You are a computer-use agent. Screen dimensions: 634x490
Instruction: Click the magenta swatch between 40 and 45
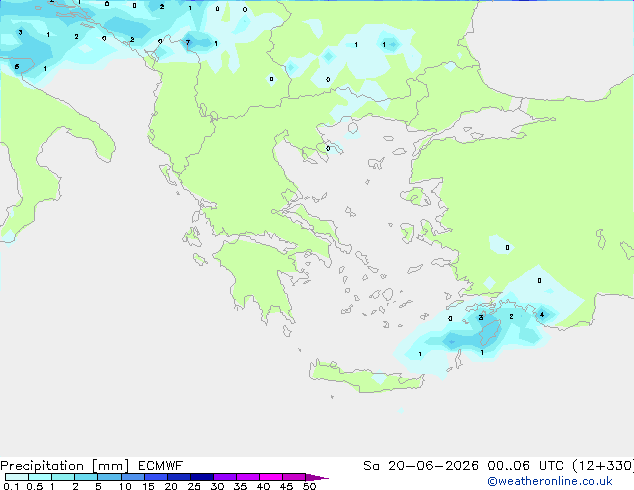click(271, 477)
